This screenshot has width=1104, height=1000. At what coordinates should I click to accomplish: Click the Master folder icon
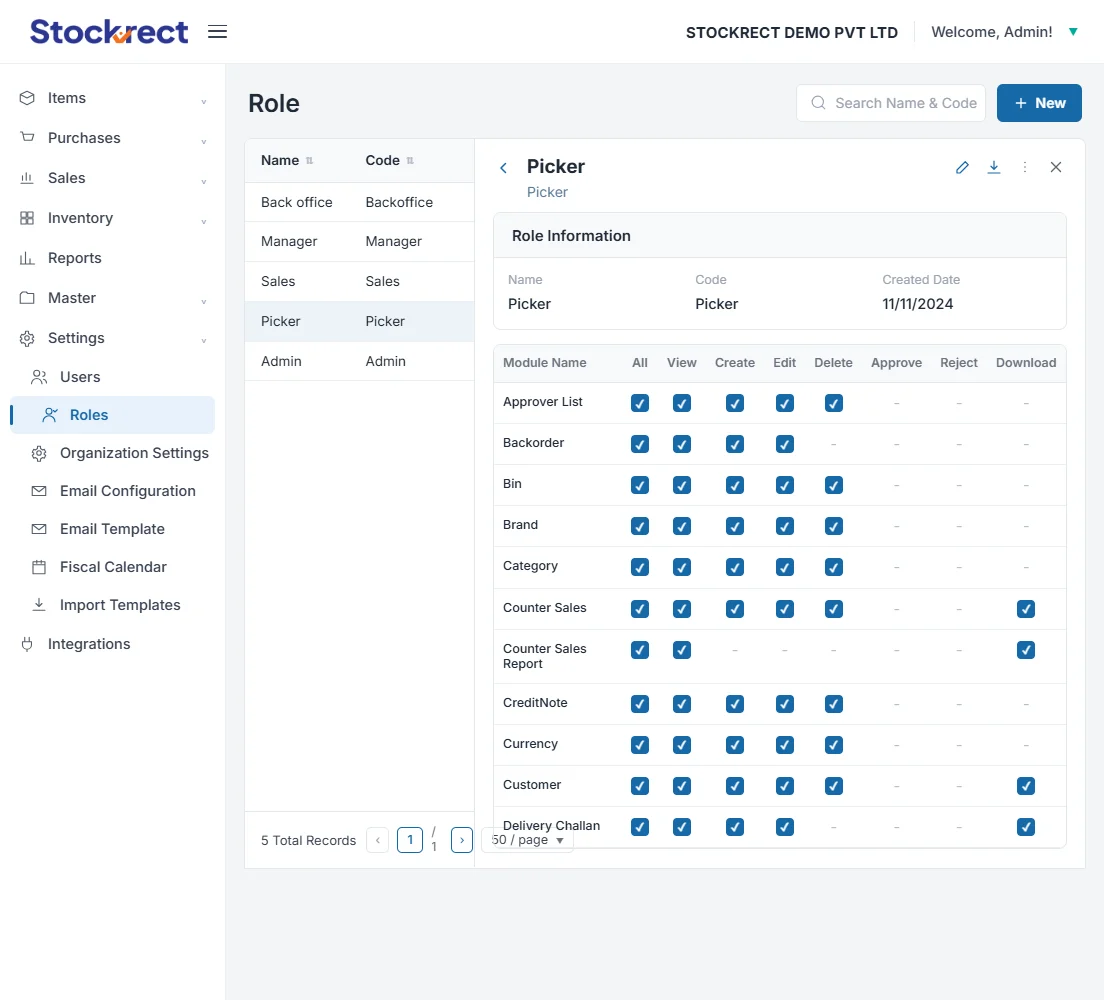(x=27, y=298)
